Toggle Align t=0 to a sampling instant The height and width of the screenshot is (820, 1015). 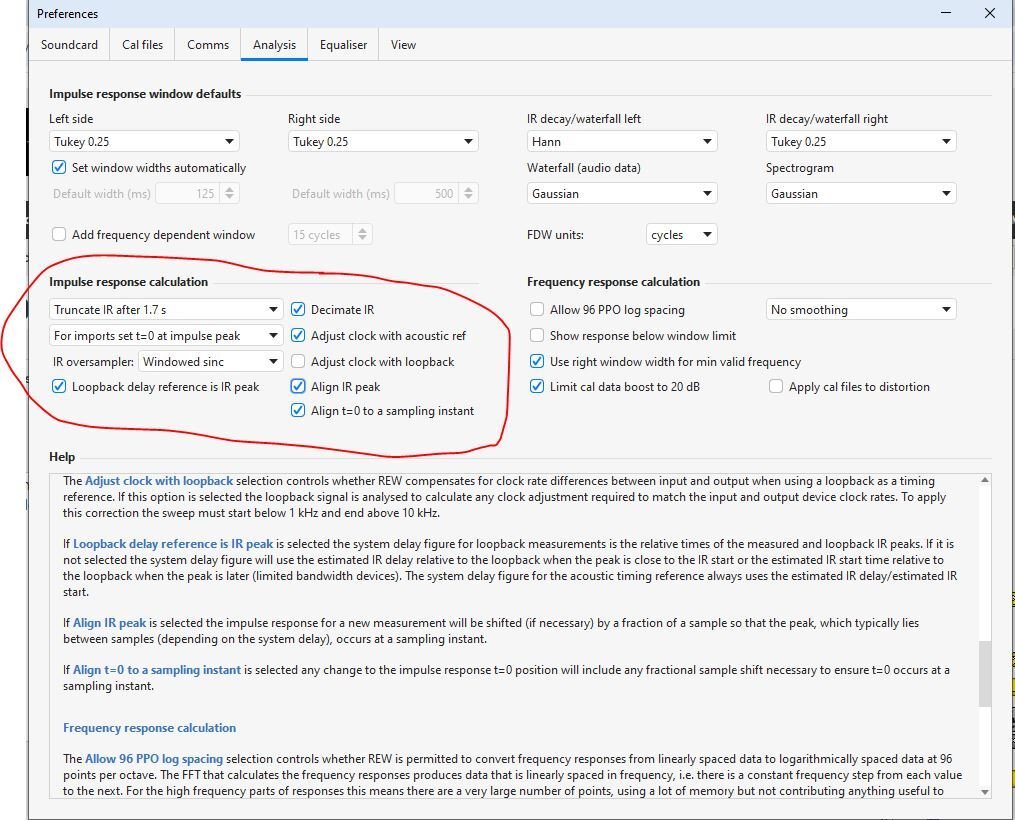click(x=298, y=410)
